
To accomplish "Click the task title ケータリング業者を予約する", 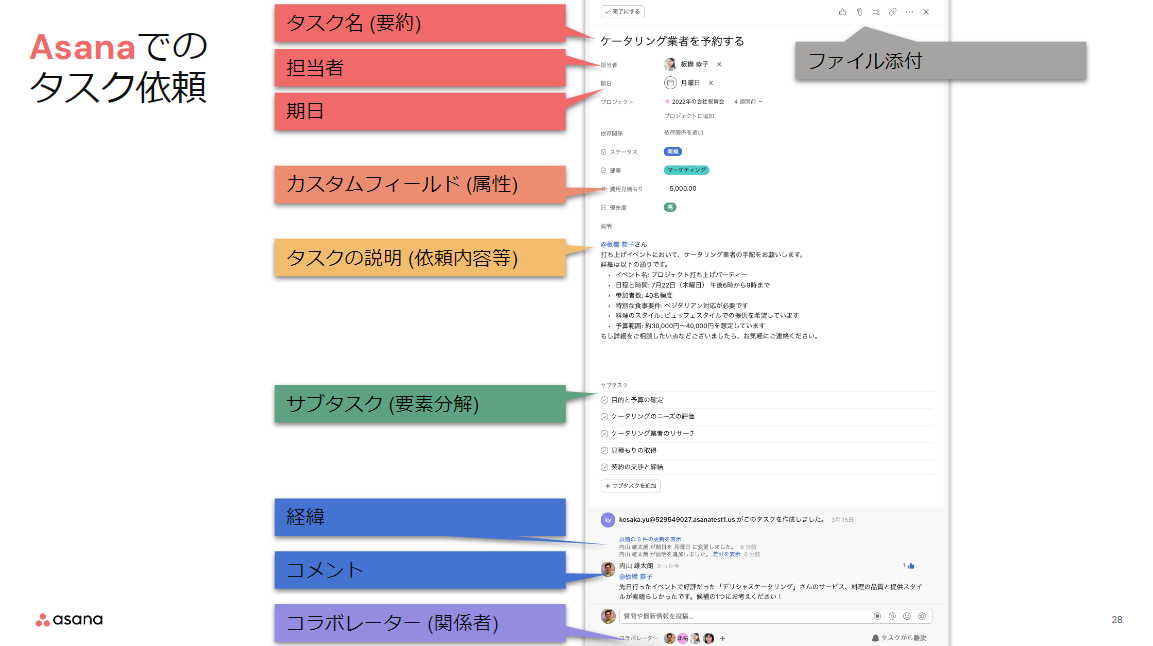I will [x=672, y=41].
